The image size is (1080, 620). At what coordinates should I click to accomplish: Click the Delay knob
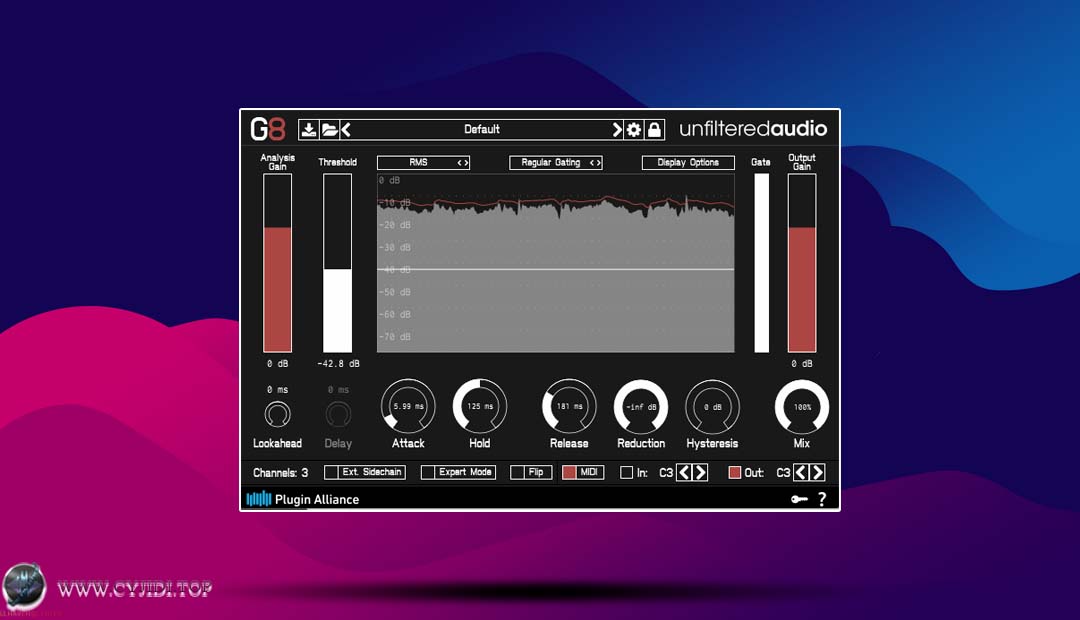(x=338, y=415)
